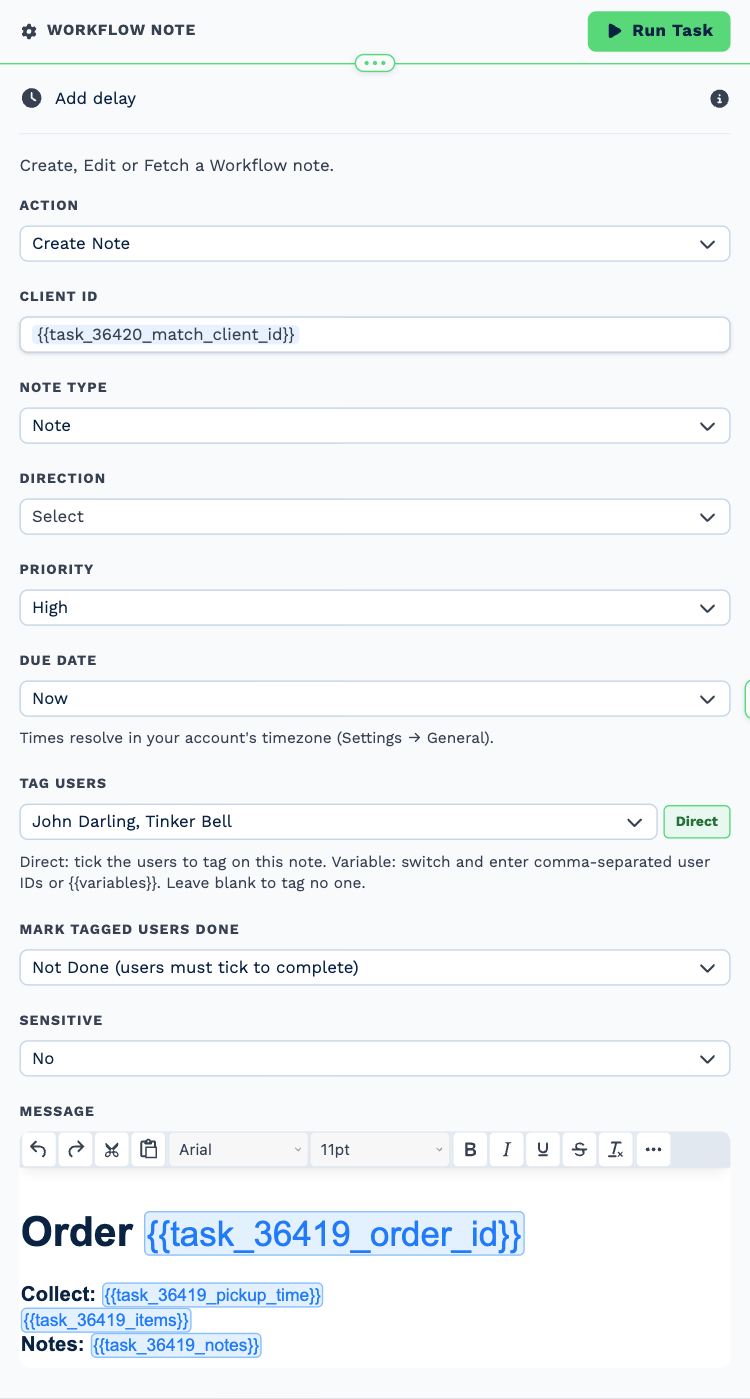Toggle italic formatting in message toolbar

click(x=506, y=1150)
